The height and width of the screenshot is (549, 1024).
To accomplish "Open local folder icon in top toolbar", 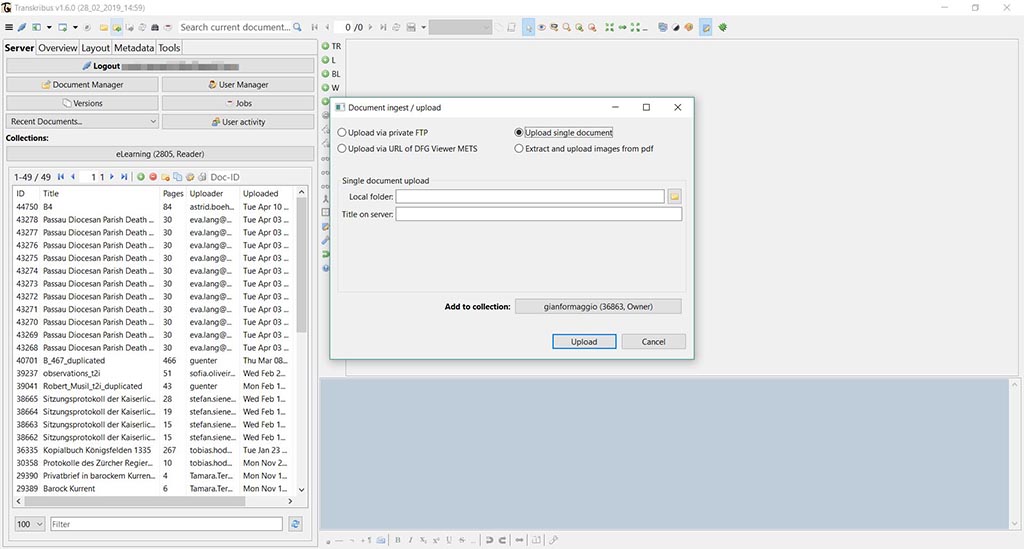I will click(x=103, y=27).
